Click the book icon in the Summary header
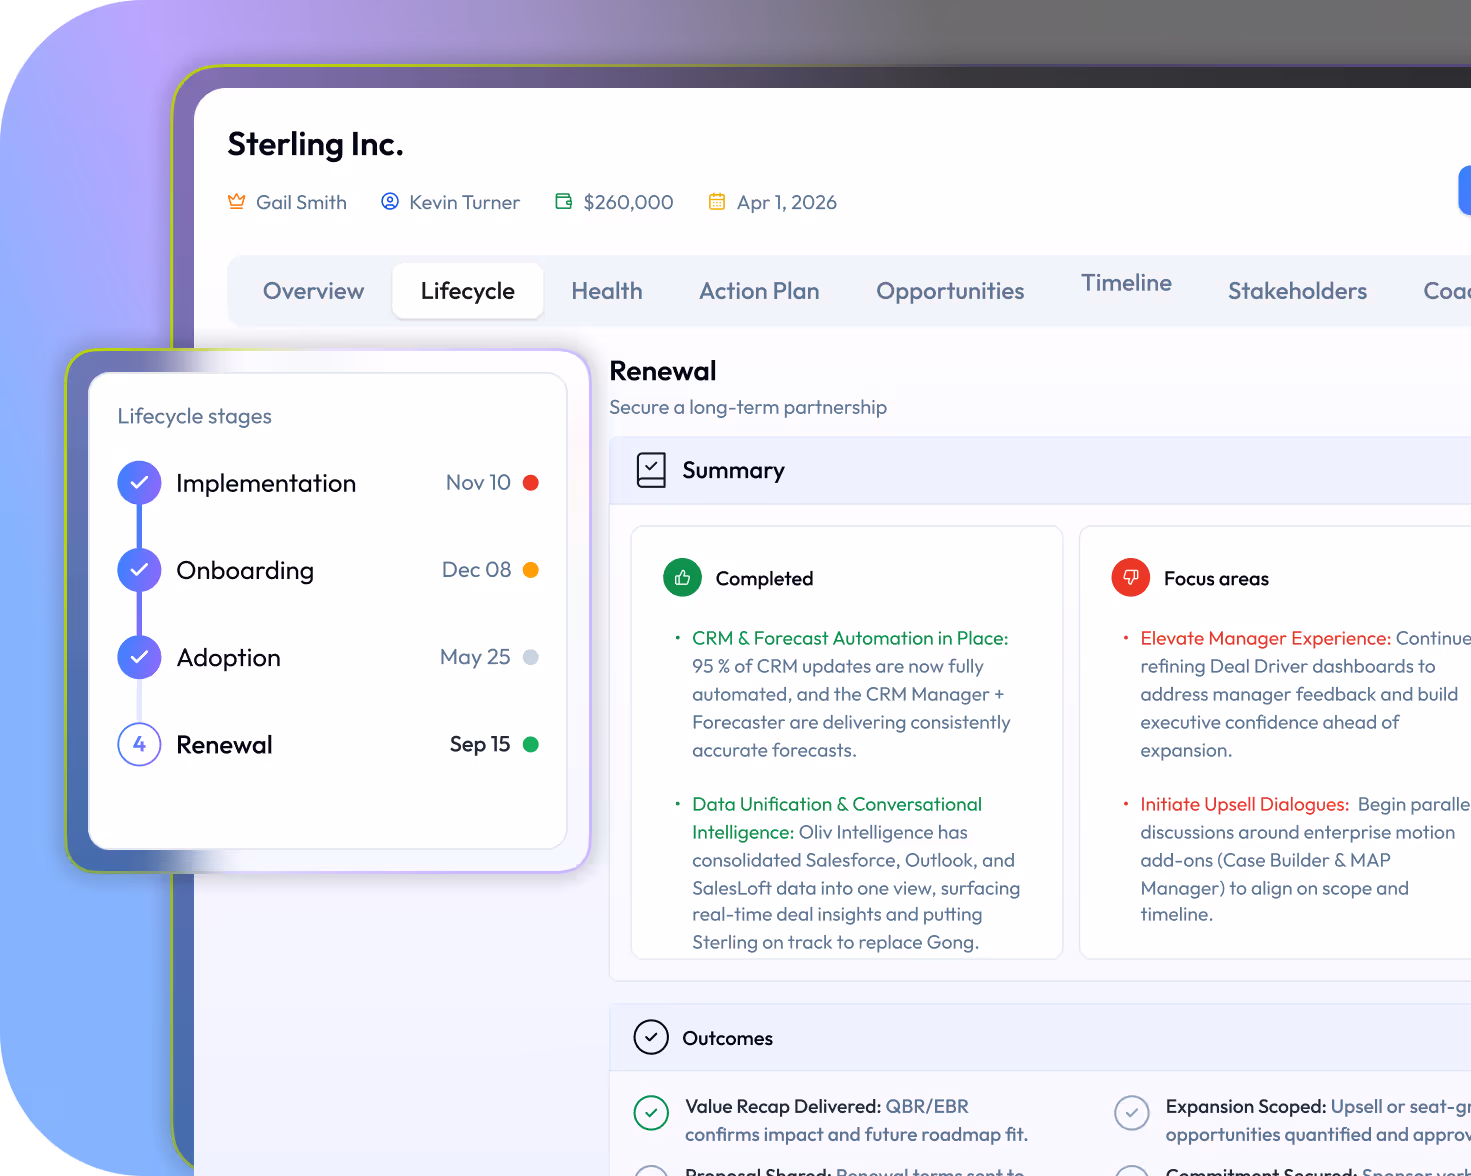 [x=651, y=470]
